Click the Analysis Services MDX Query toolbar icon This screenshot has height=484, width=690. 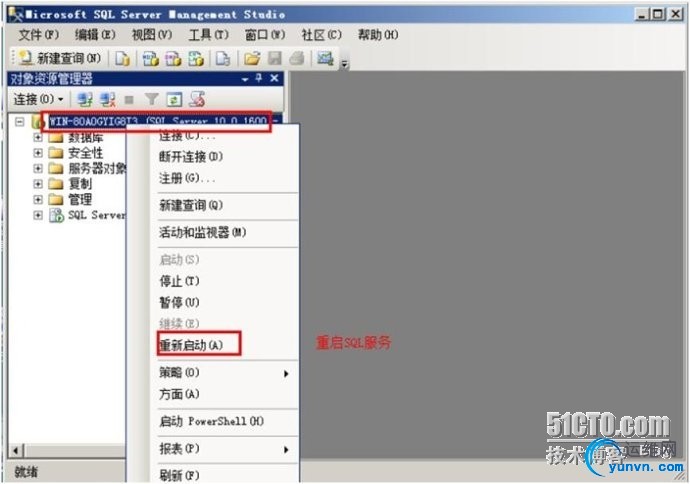[x=150, y=58]
